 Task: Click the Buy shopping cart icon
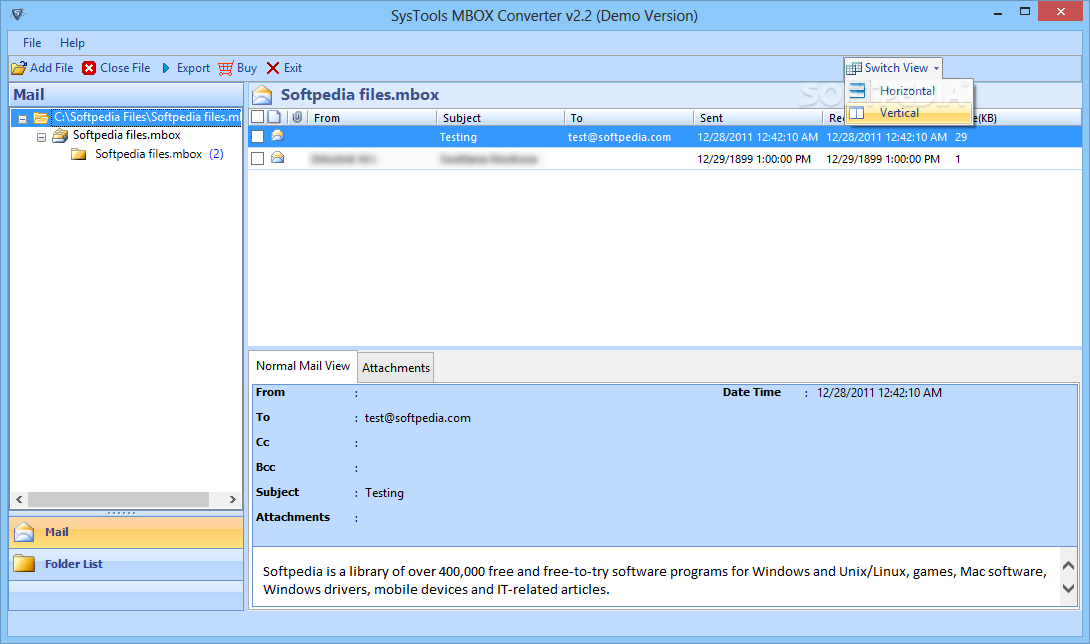pos(225,68)
